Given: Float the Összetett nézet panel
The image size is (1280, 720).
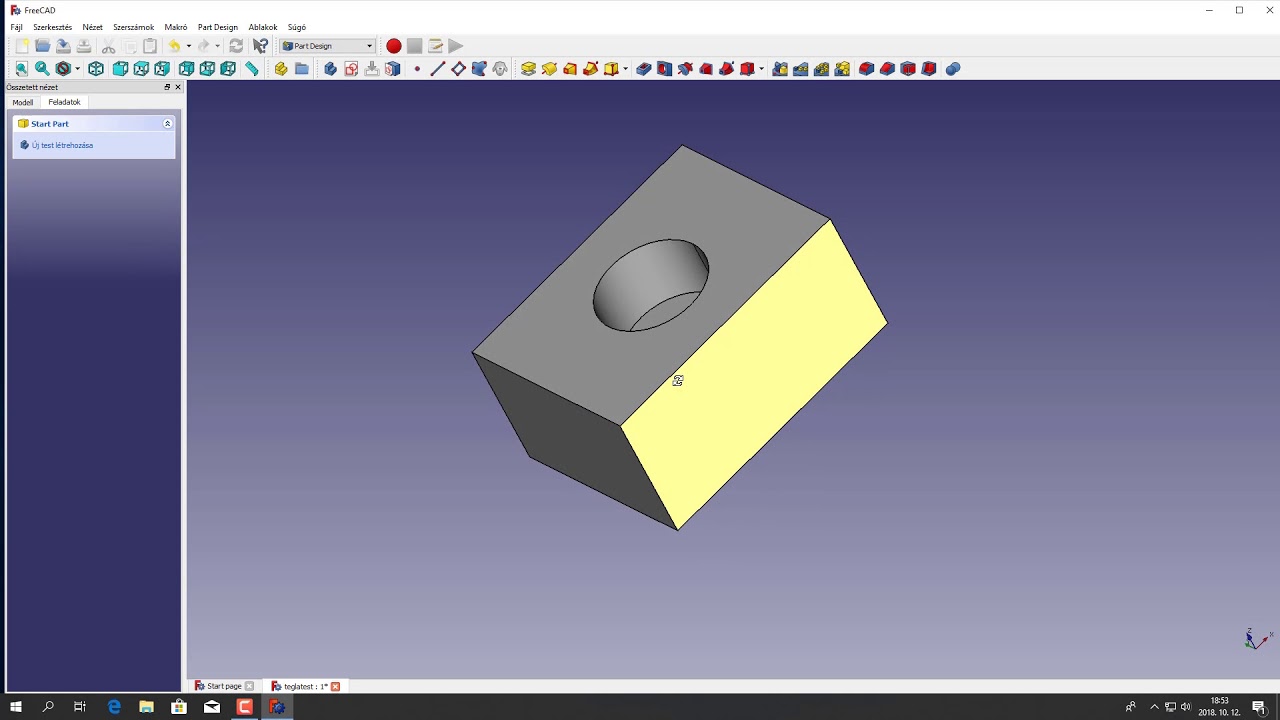Looking at the screenshot, I should tap(168, 87).
